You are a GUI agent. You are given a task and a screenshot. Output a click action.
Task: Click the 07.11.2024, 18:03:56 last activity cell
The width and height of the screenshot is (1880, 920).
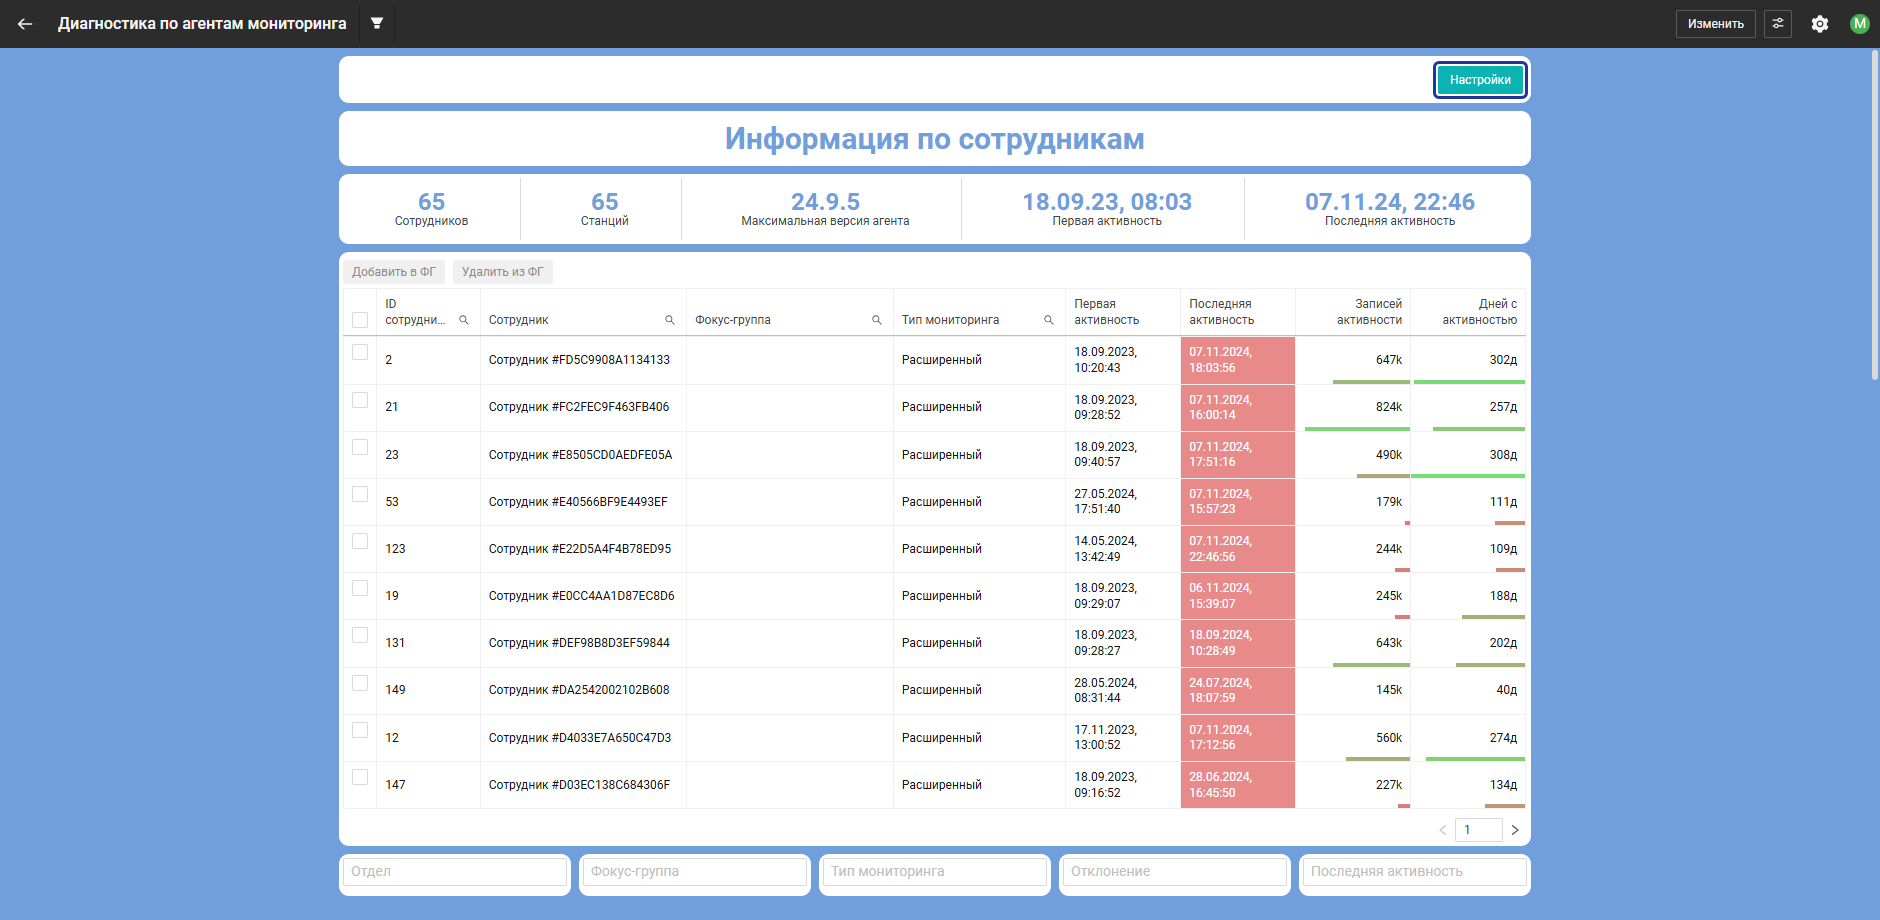tap(1238, 360)
